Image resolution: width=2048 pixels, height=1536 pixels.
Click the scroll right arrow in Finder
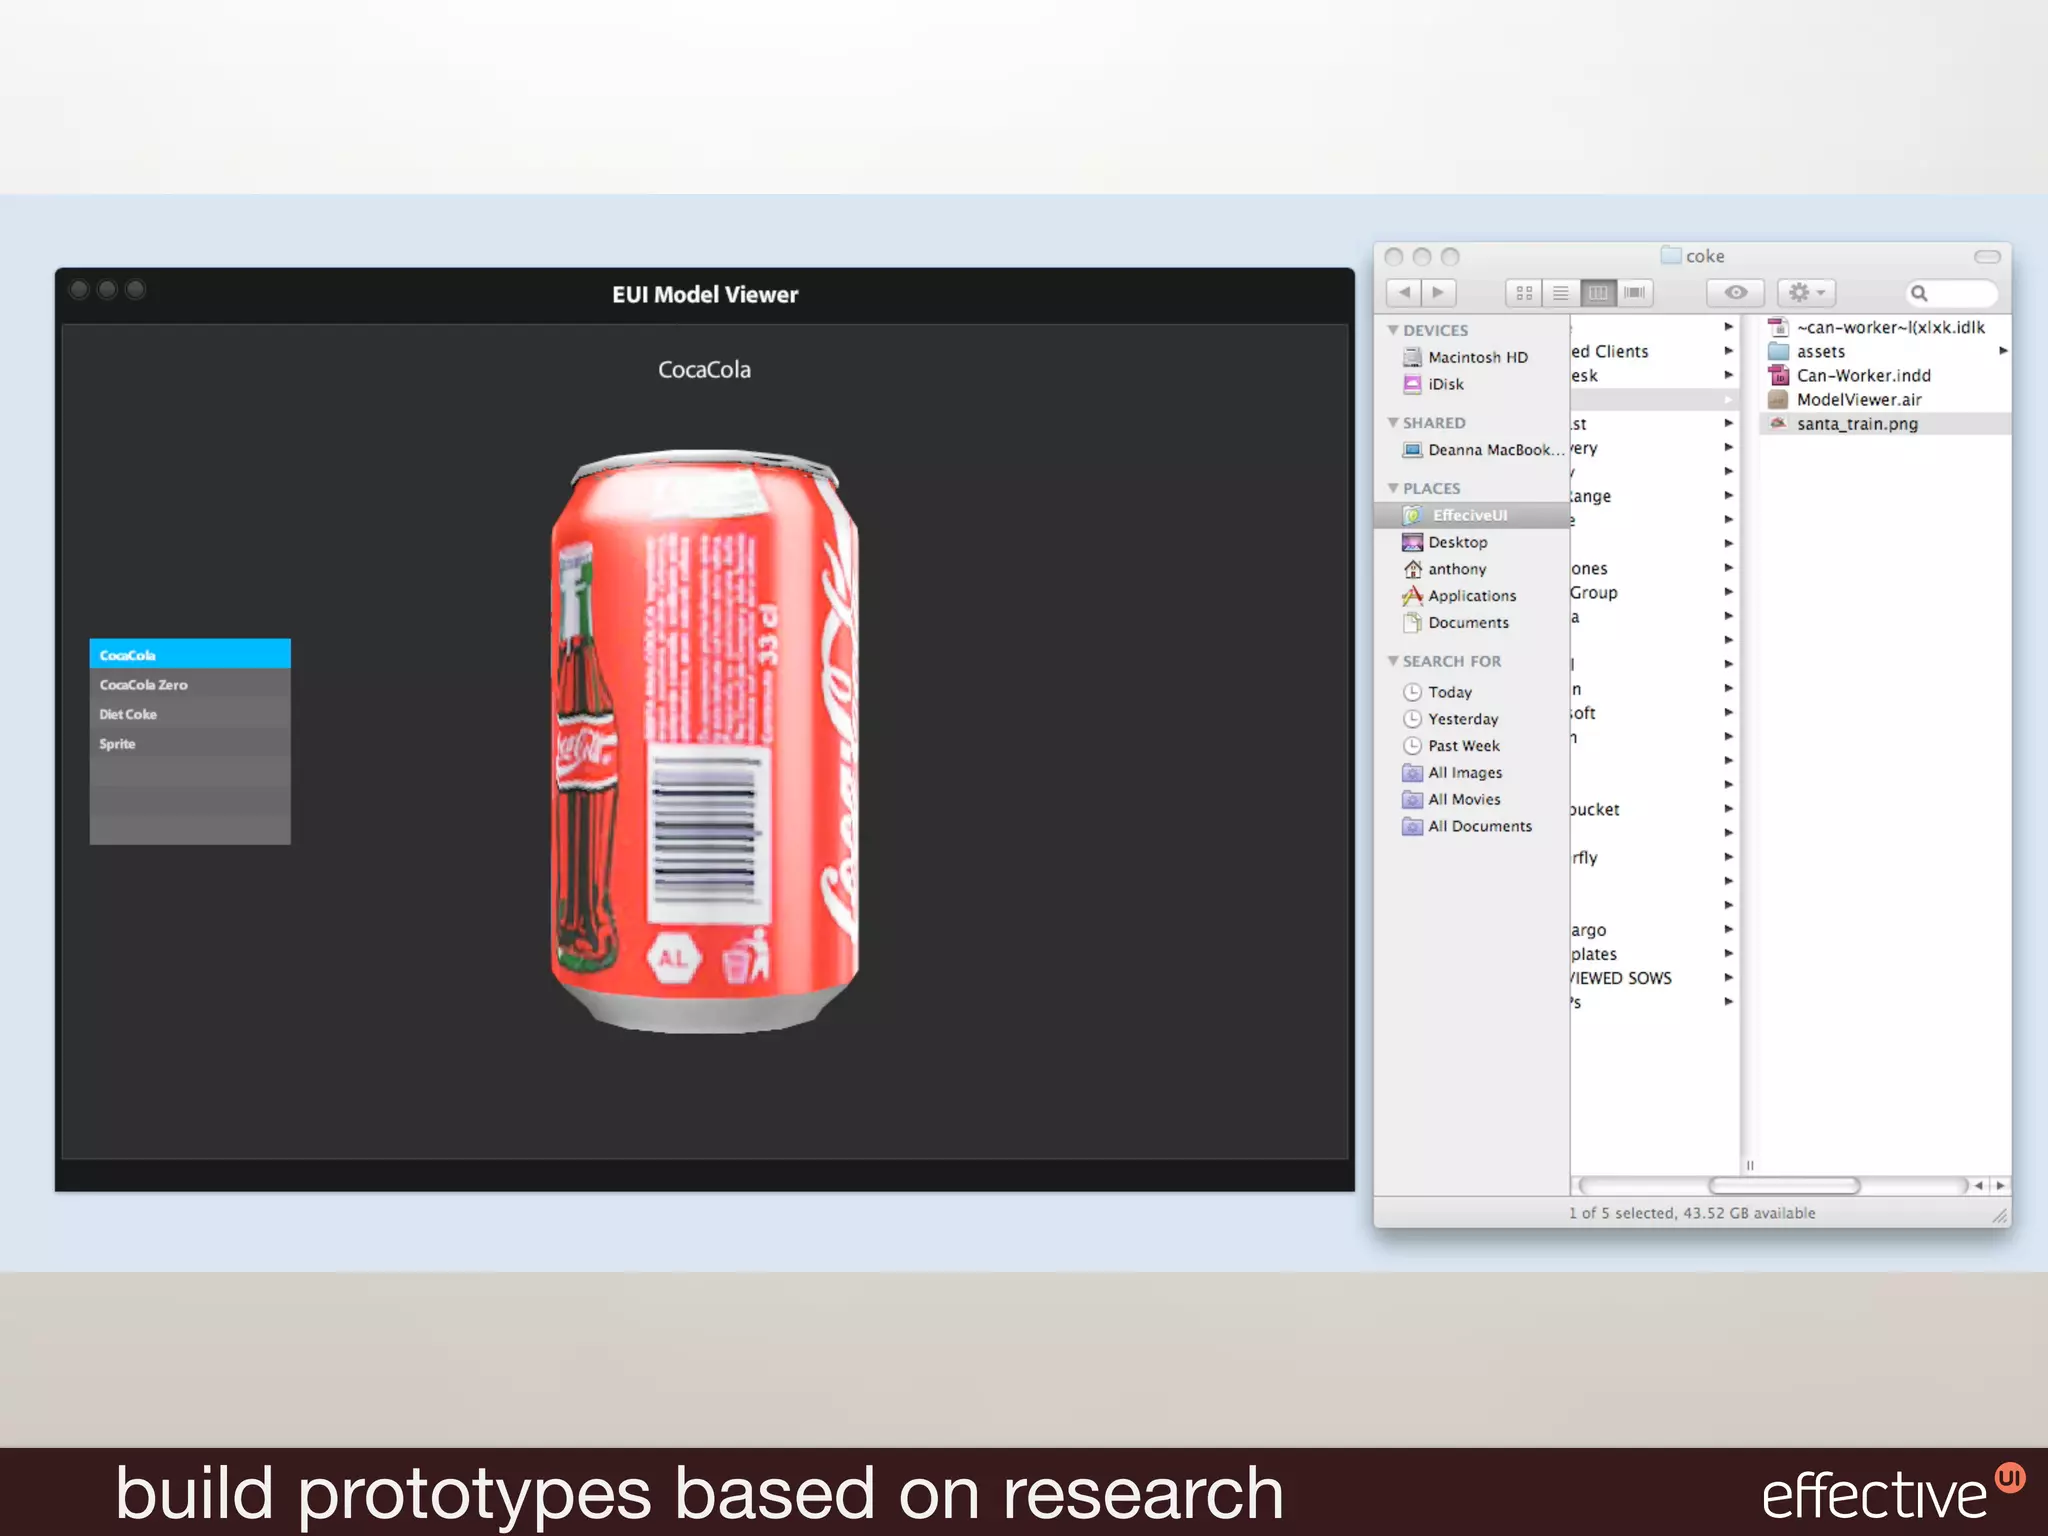(x=2000, y=1186)
